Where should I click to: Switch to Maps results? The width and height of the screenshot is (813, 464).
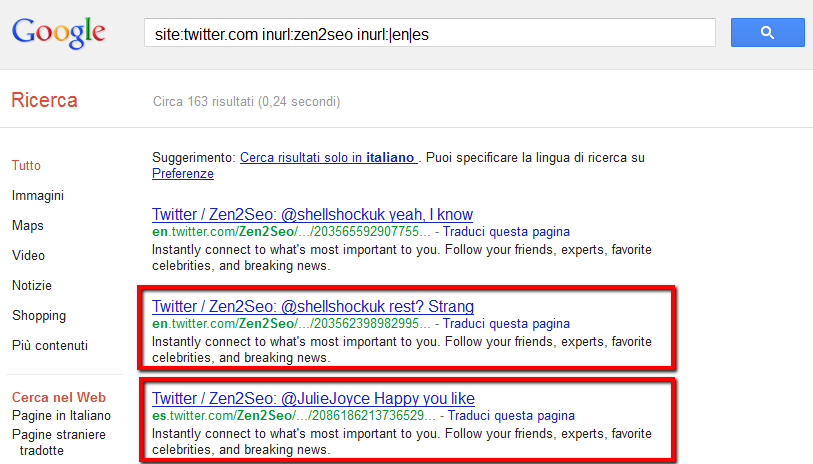(28, 226)
